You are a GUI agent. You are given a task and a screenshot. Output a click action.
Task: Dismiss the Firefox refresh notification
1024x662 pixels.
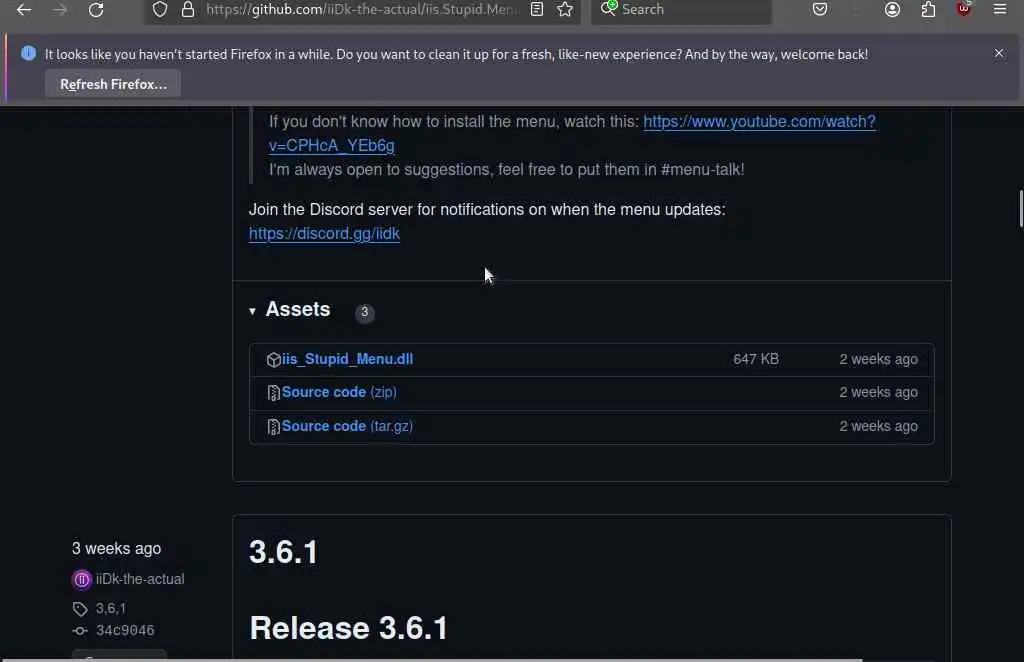(x=999, y=53)
